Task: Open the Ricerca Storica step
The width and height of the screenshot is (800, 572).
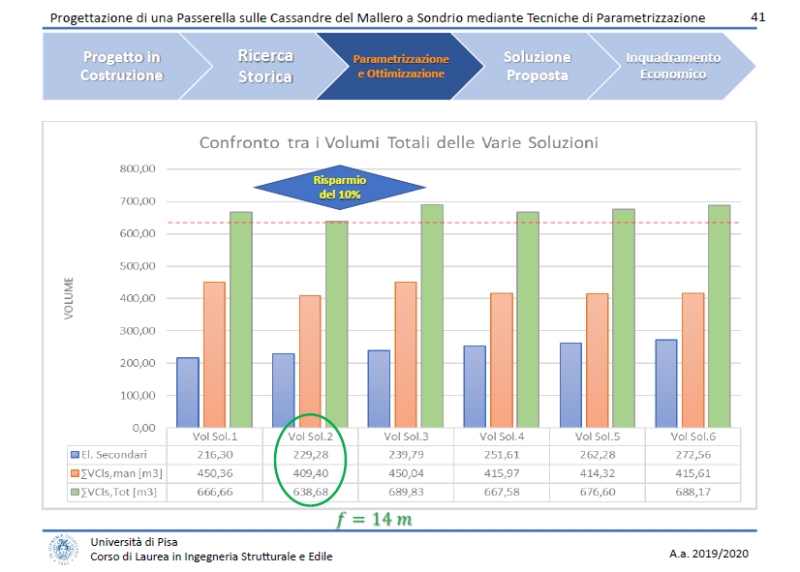Action: pos(266,66)
